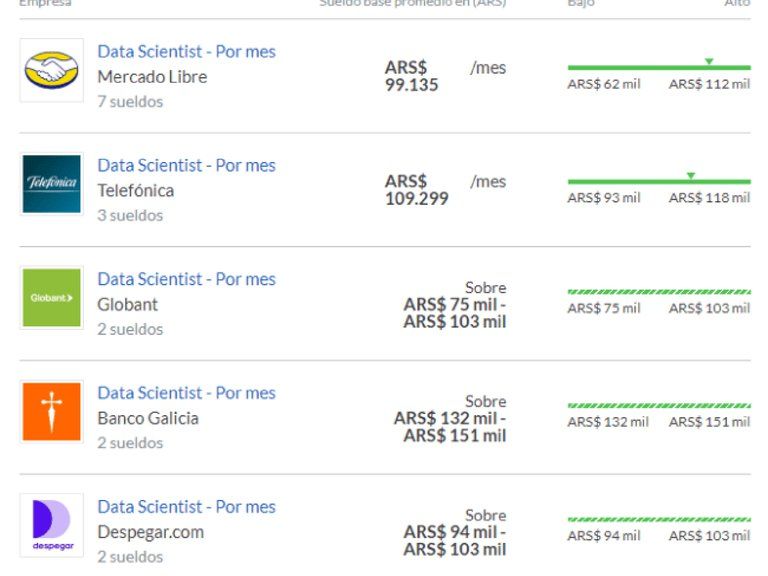
Task: Click the green Globant logo
Action: pos(51,298)
